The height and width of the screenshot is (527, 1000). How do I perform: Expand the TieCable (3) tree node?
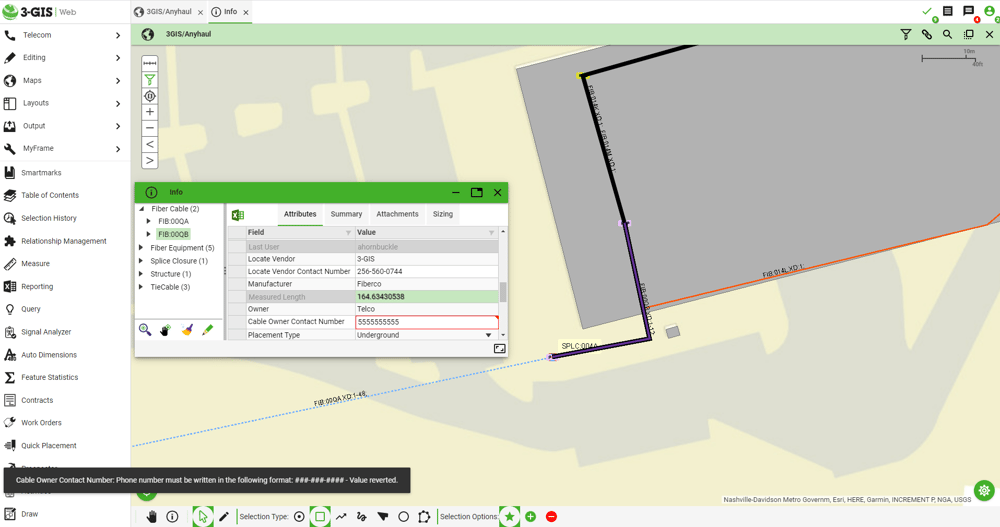[141, 287]
